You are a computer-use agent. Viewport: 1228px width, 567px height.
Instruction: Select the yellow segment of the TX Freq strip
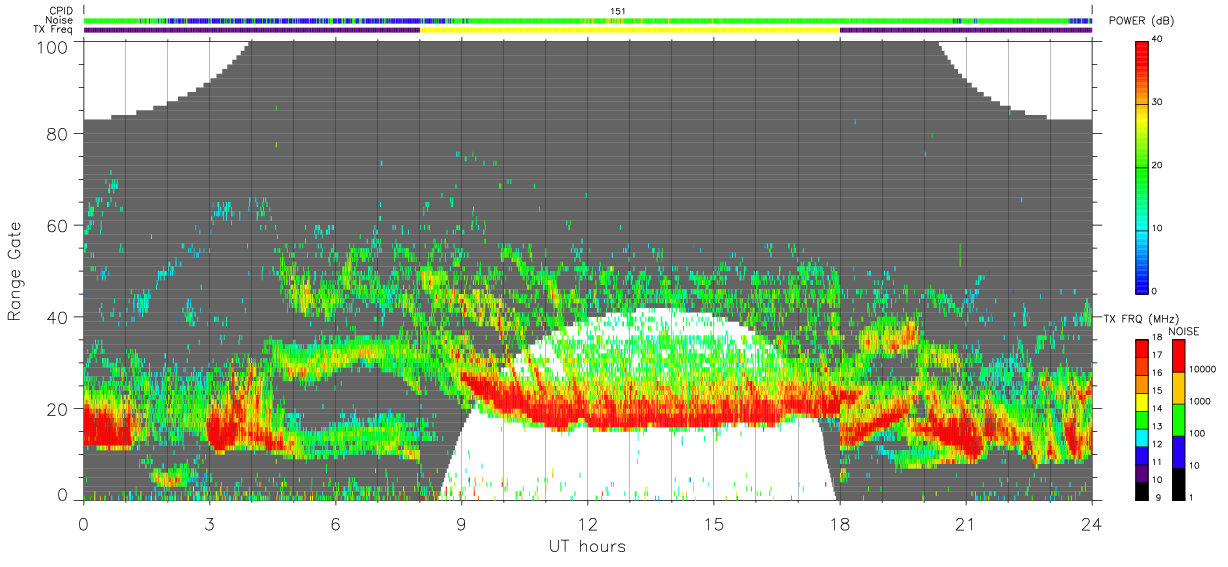click(630, 30)
